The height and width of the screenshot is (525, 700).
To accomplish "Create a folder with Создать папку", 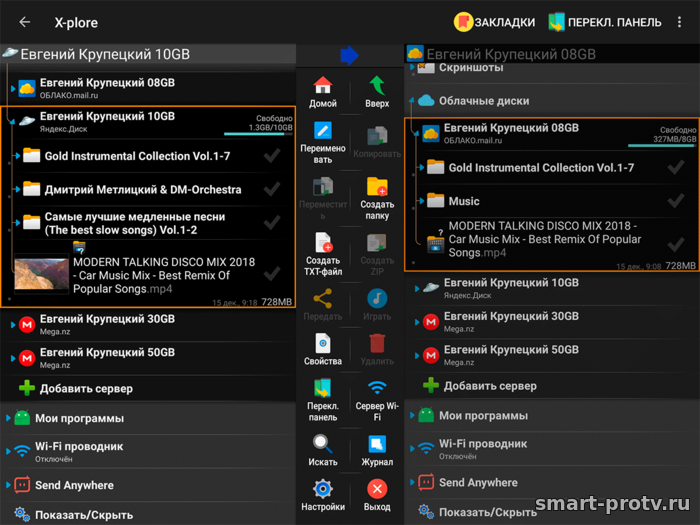I will [x=377, y=189].
